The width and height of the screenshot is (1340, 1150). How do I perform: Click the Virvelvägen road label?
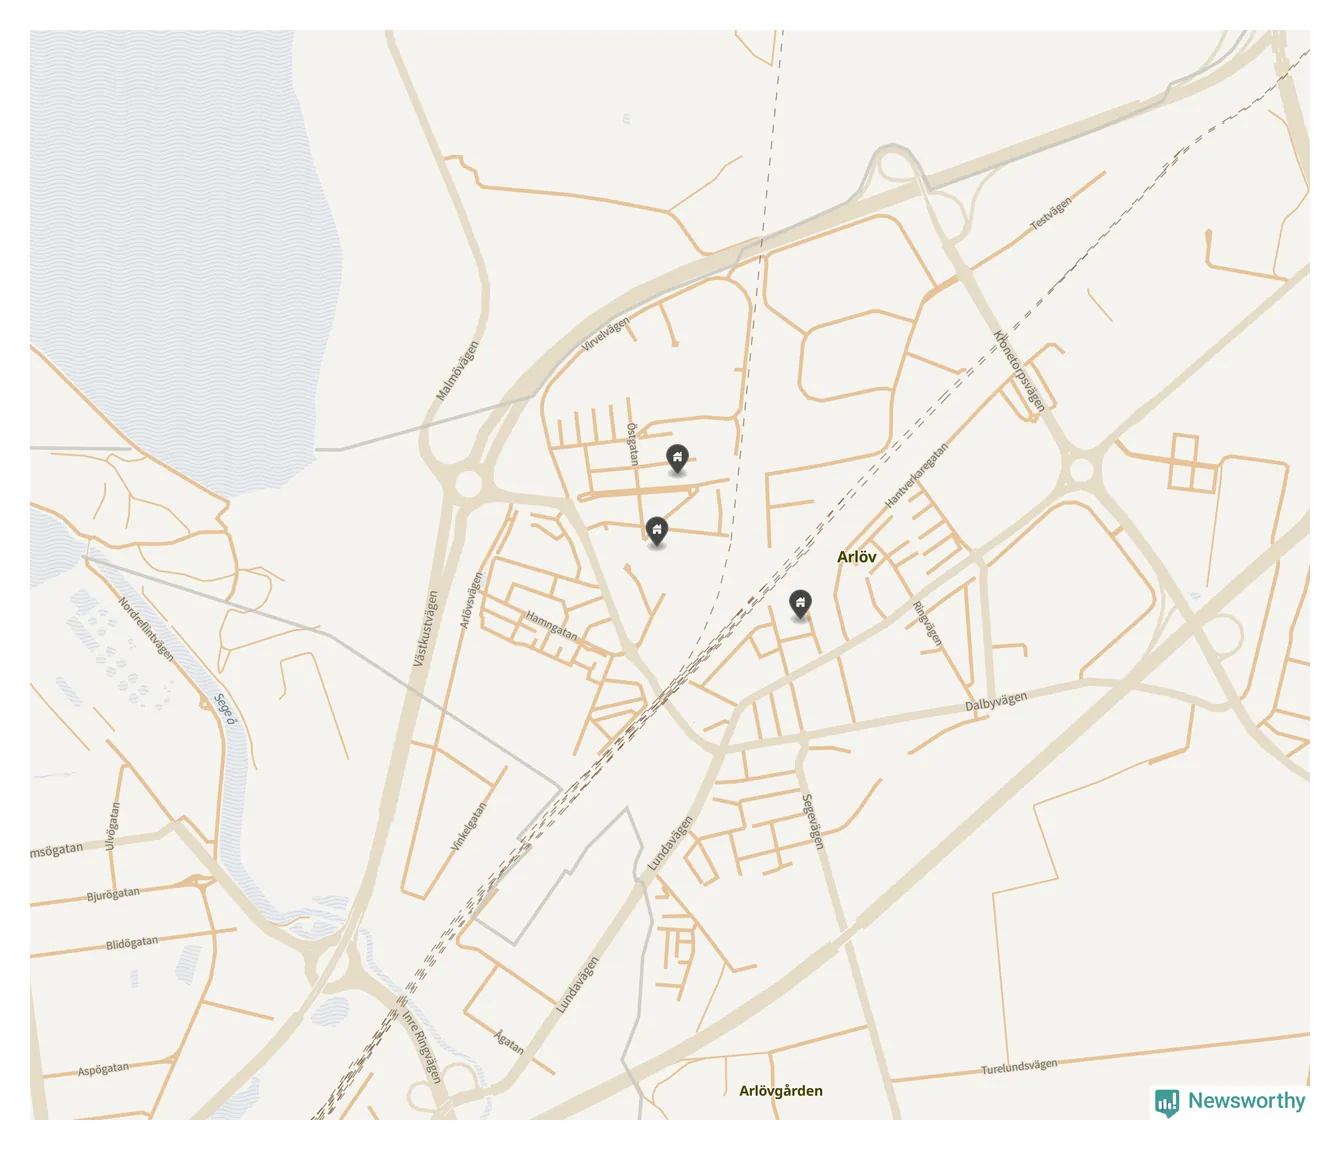click(x=606, y=333)
